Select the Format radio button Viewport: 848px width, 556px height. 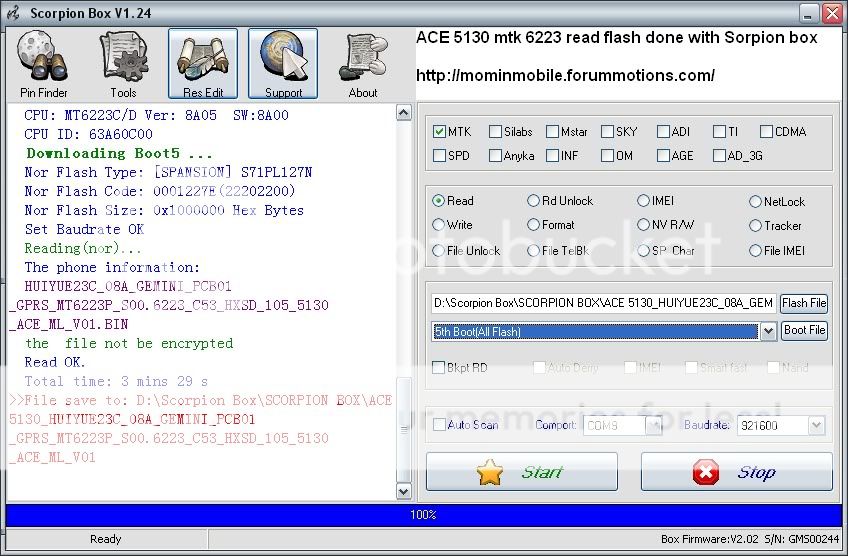click(x=533, y=224)
